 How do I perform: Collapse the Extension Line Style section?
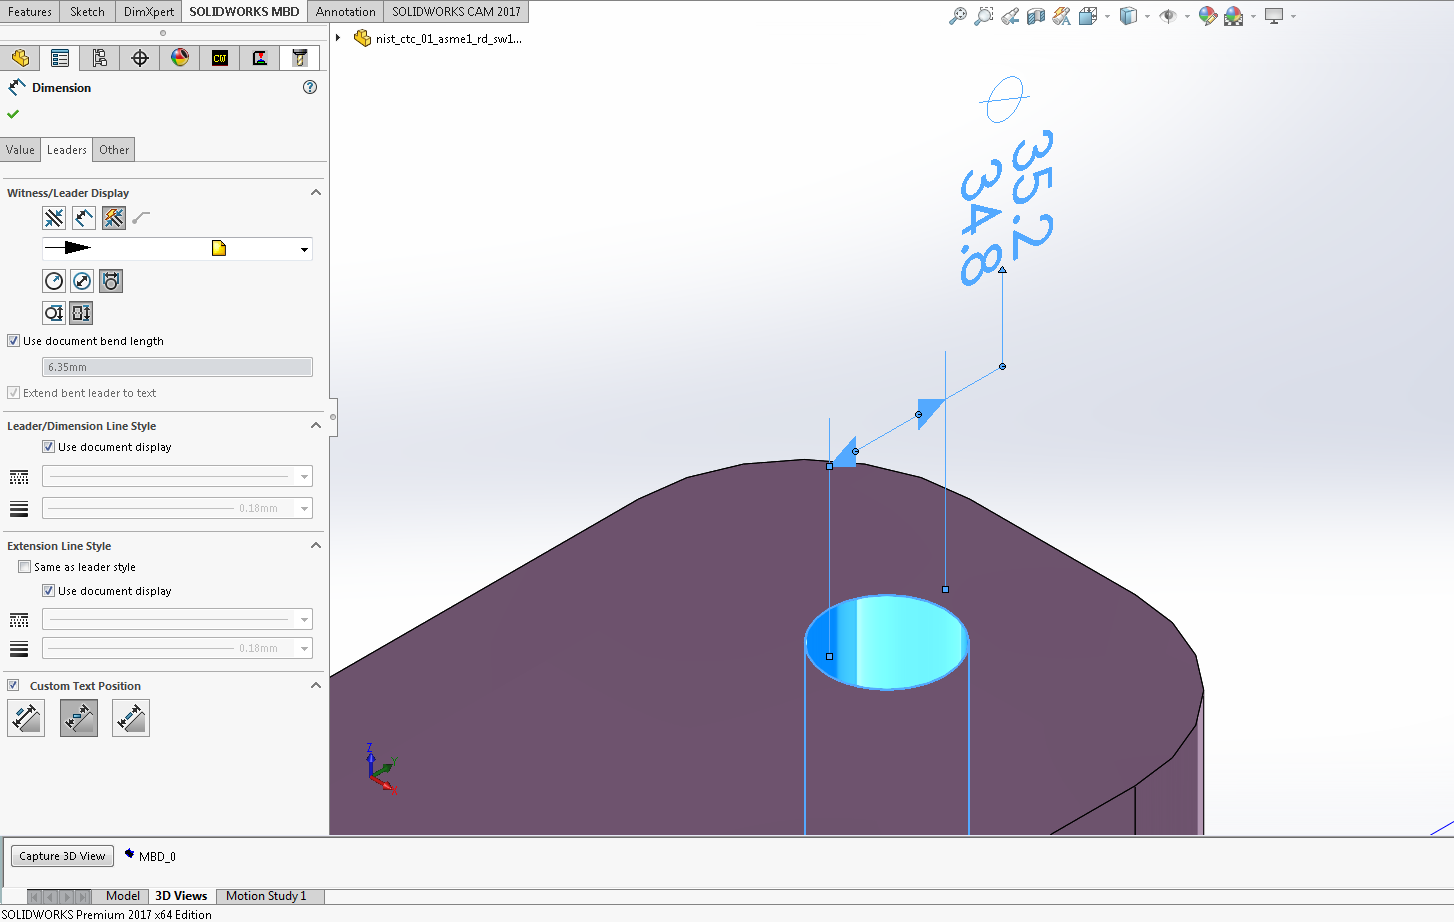coord(316,545)
